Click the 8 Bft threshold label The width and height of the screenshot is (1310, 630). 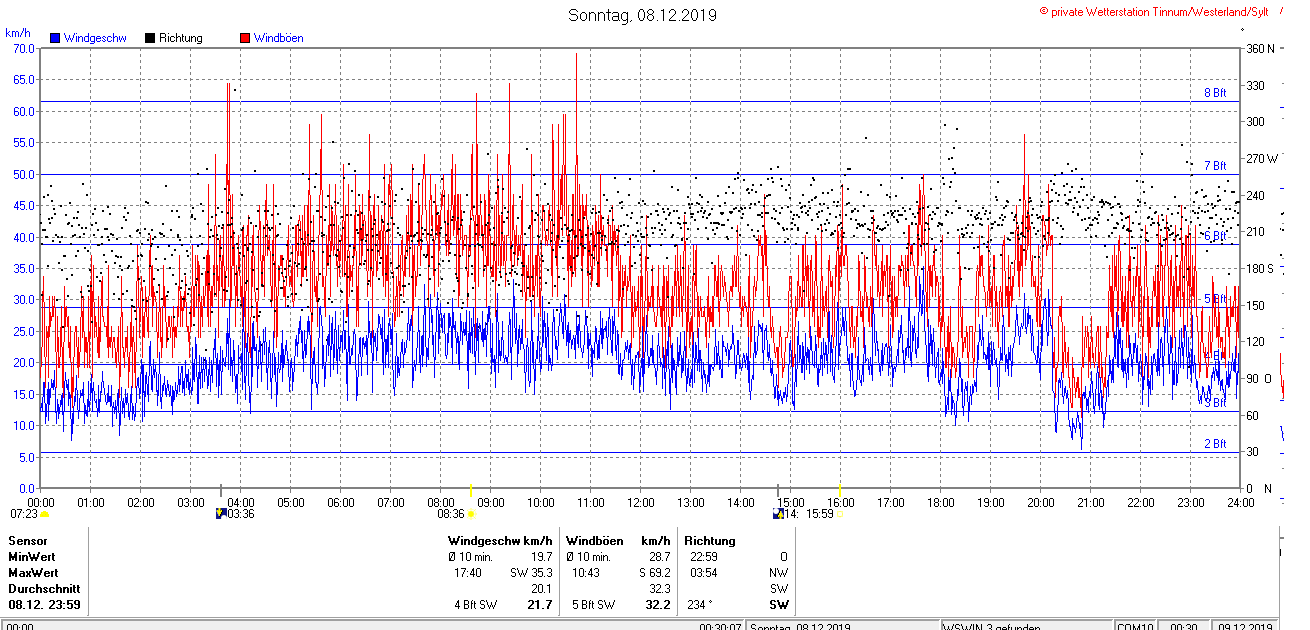click(x=1215, y=93)
